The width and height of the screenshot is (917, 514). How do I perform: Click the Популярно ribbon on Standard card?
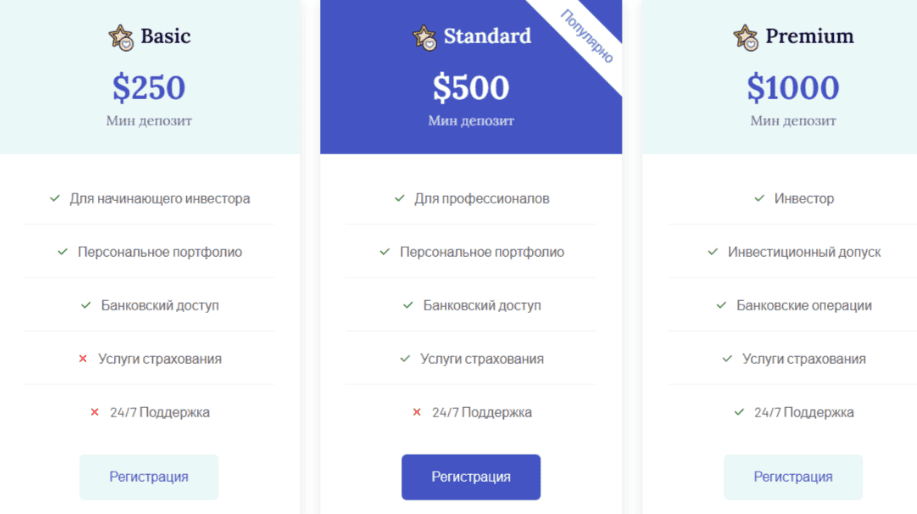pos(587,37)
